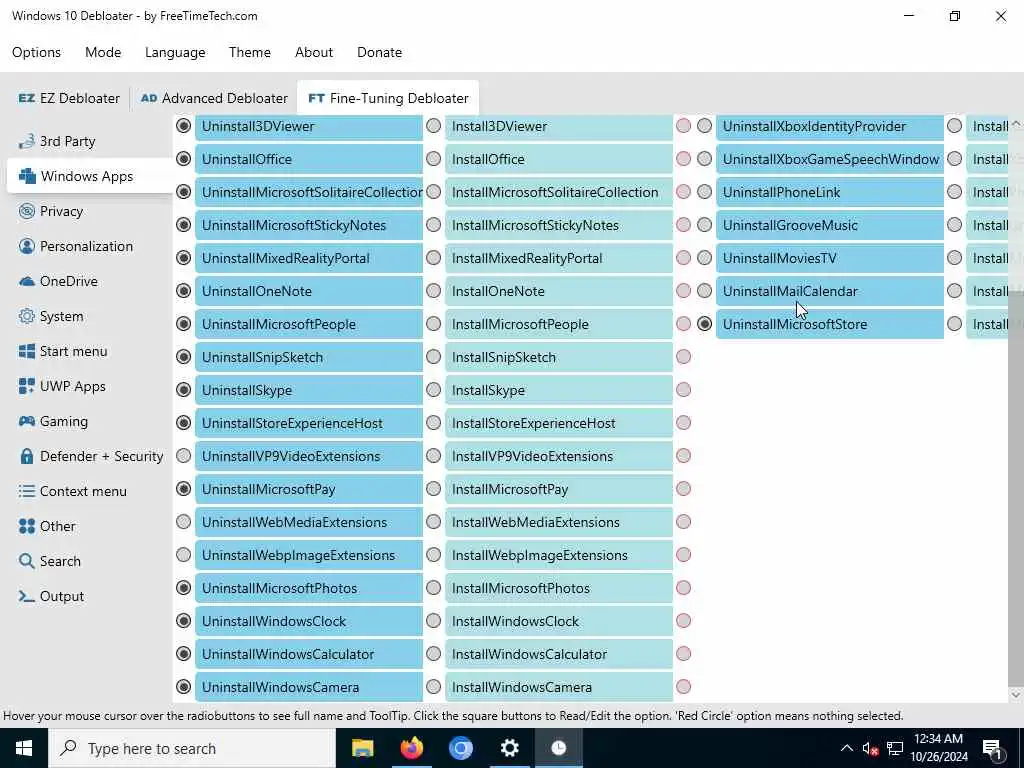
Task: Select the UninstallWebMediaExtensions radio button
Action: click(x=184, y=521)
